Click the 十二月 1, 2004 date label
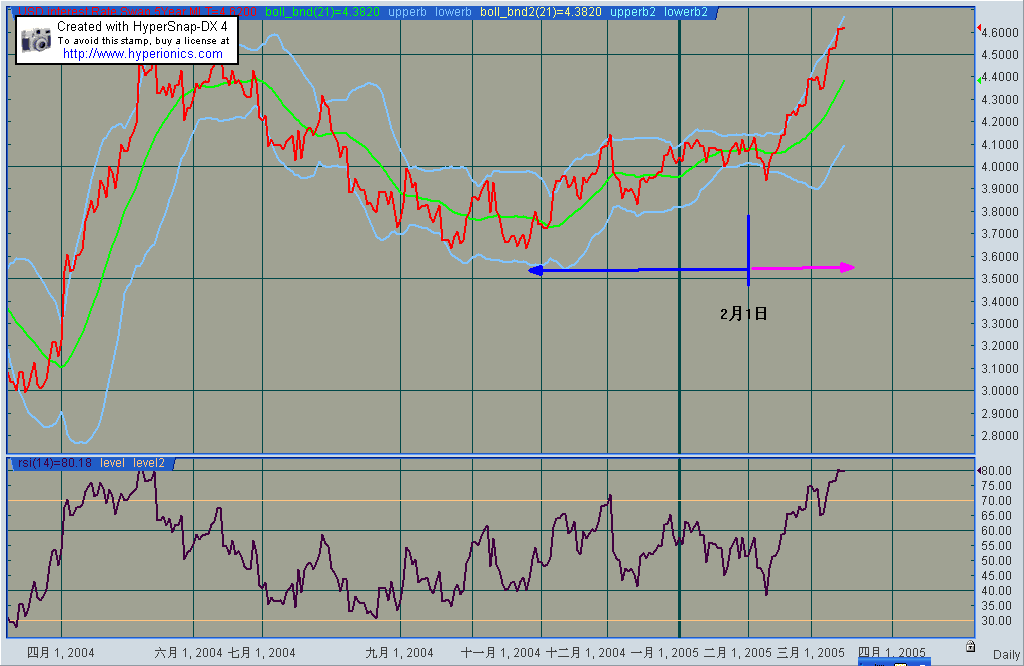Screen dimensions: 1024x666 click(x=585, y=652)
